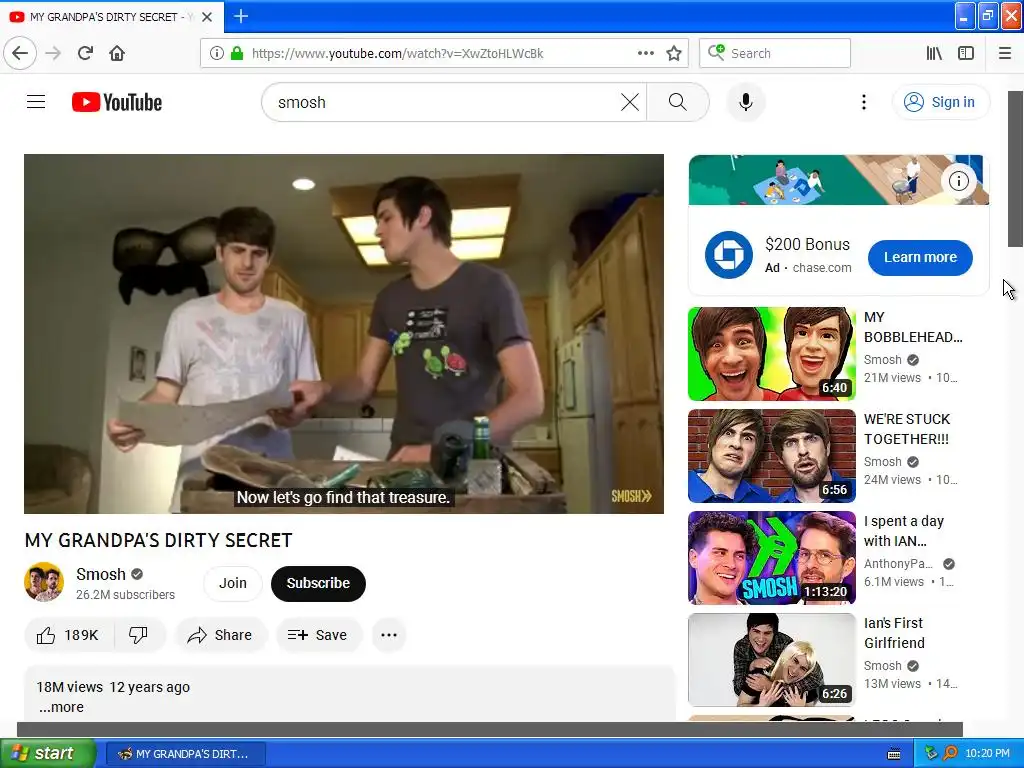Subscribe to the Smosh channel
This screenshot has height=768, width=1024.
click(318, 583)
